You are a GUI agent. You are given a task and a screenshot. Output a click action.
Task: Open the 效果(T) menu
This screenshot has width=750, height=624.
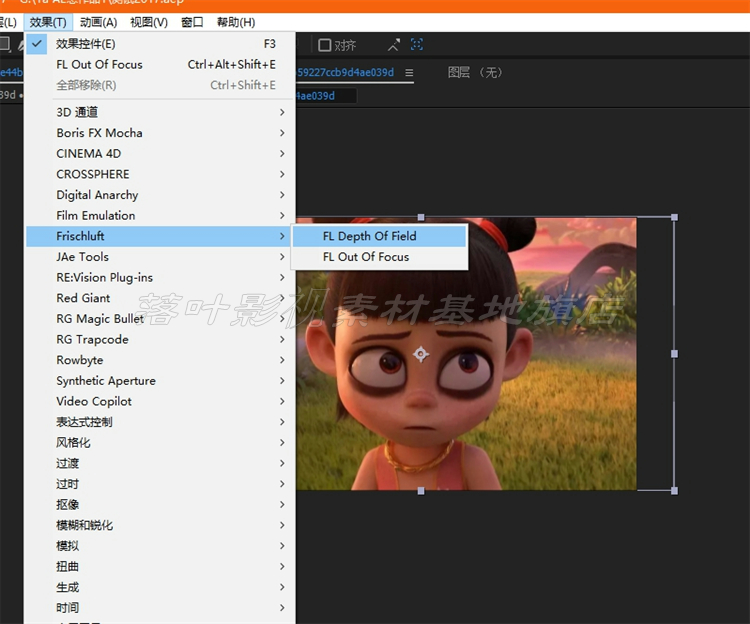pos(48,22)
